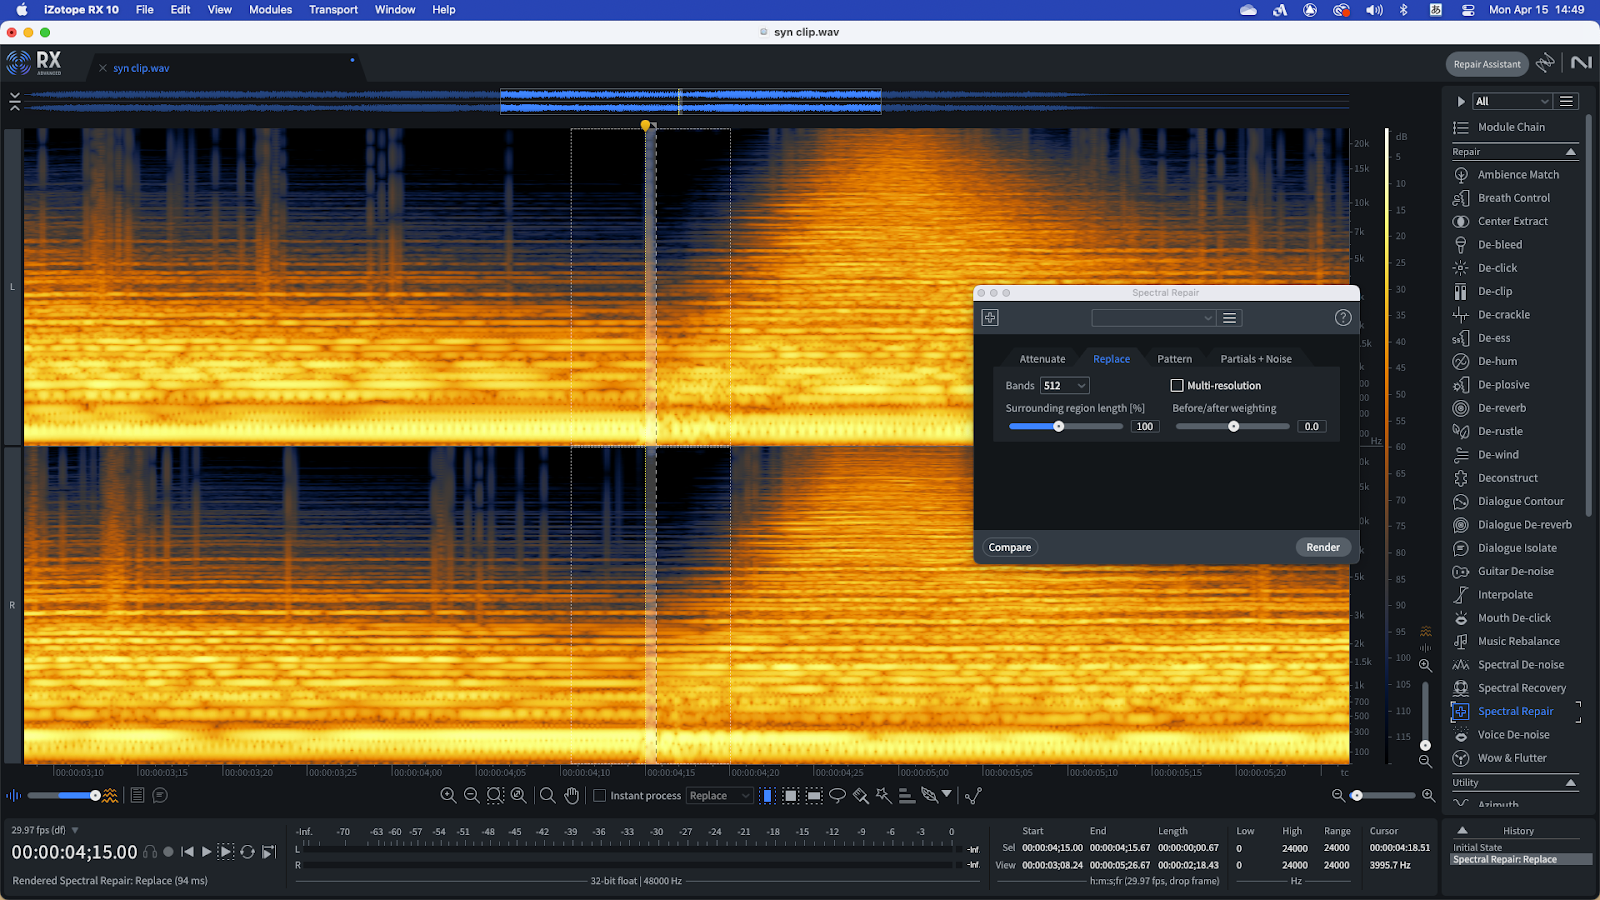Screen dimensions: 1600x900
Task: Click the Time selection tool
Action: click(x=767, y=796)
